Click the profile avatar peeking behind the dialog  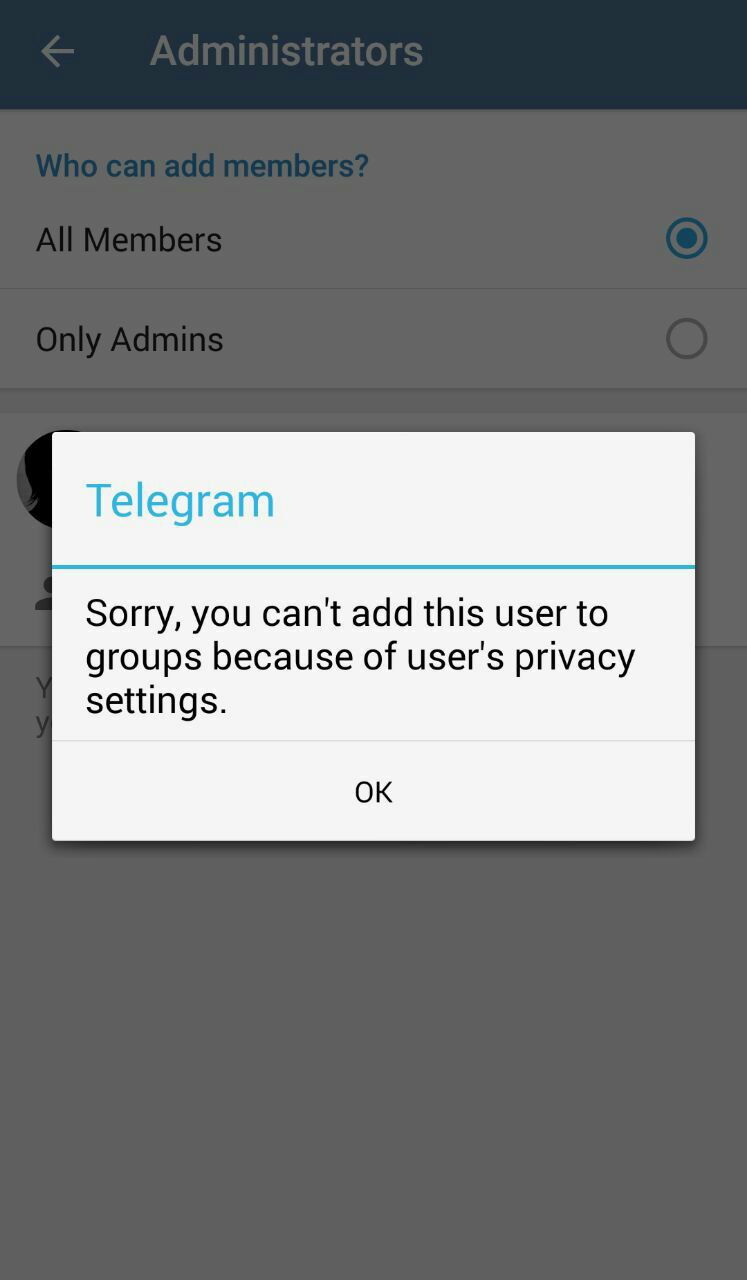click(x=34, y=480)
